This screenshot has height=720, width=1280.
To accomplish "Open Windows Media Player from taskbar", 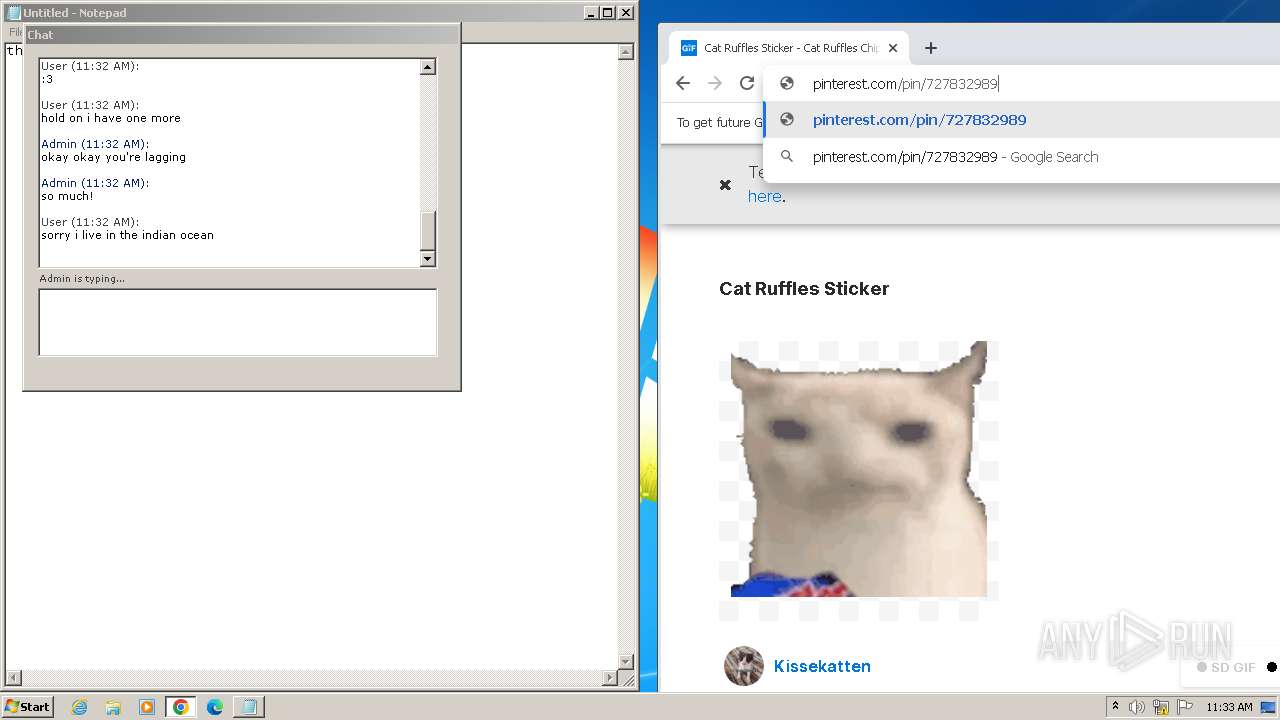I will point(147,707).
